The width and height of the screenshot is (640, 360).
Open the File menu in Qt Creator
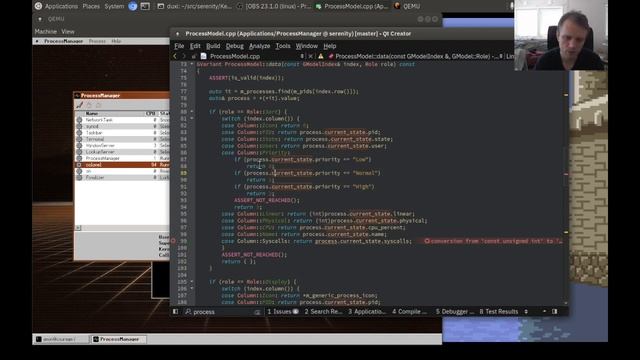179,46
